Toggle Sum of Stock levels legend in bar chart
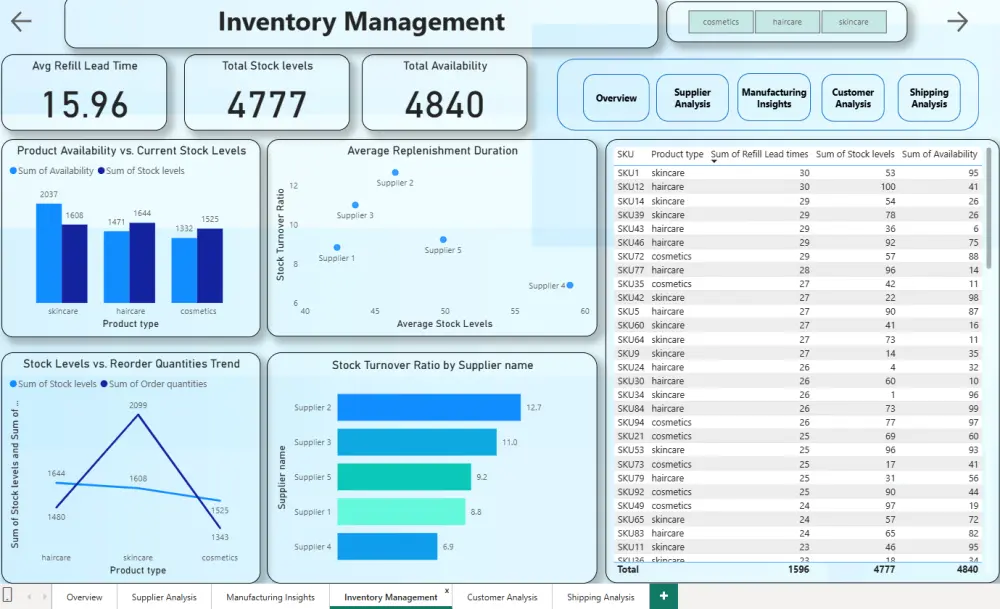 141,171
